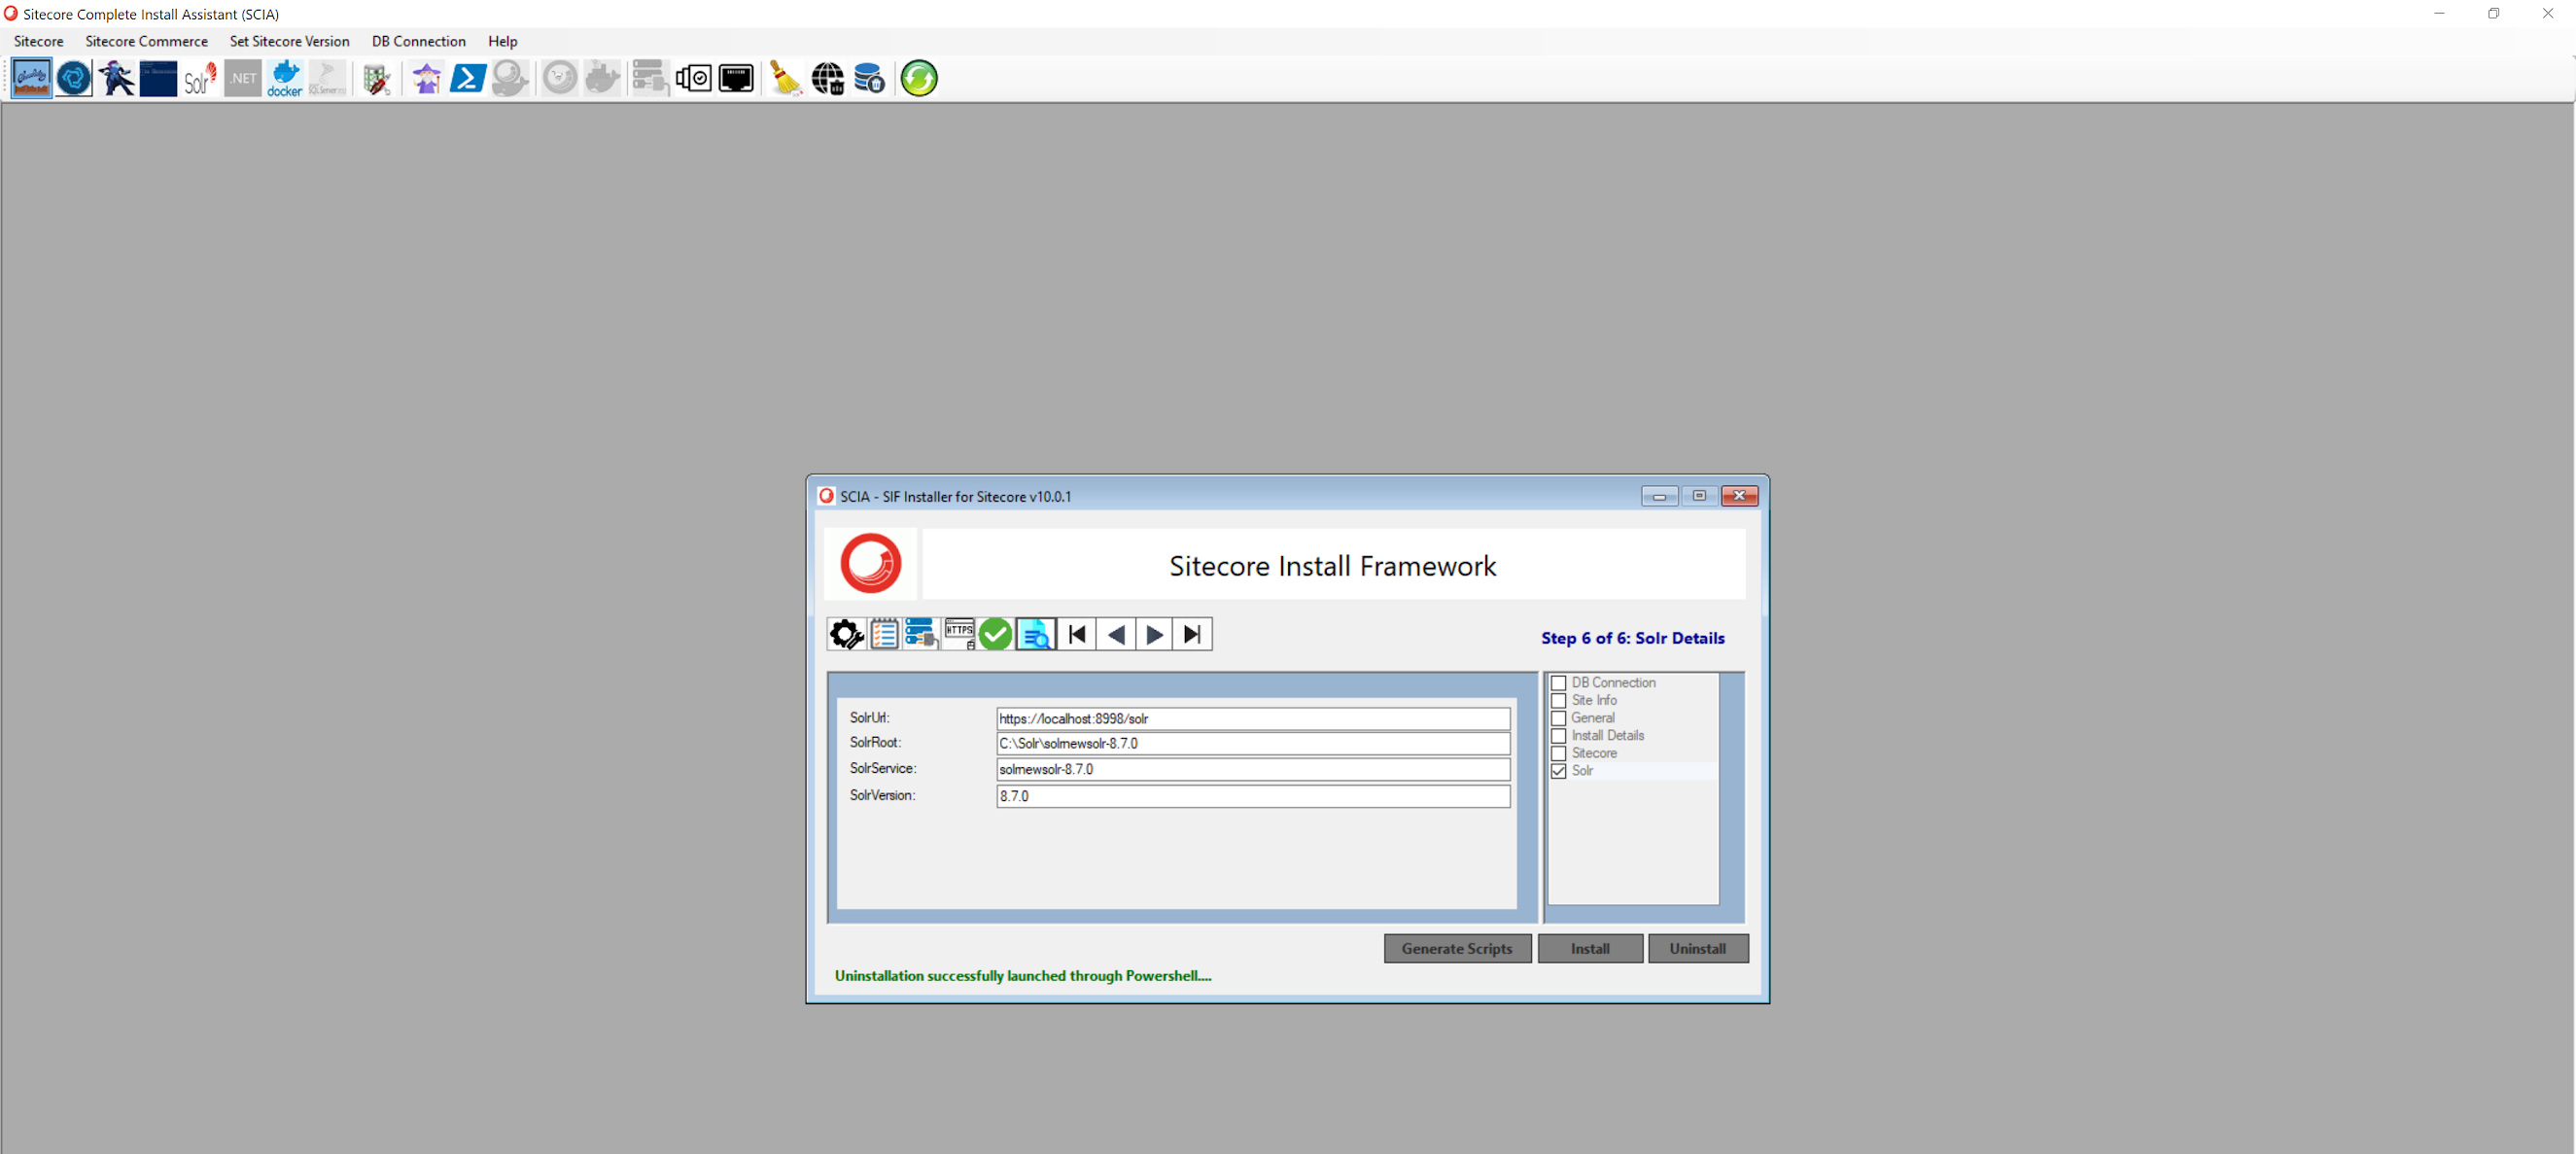Screen dimensions: 2576x1154
Task: Click the greyed server connection toolbar icon
Action: click(651, 78)
